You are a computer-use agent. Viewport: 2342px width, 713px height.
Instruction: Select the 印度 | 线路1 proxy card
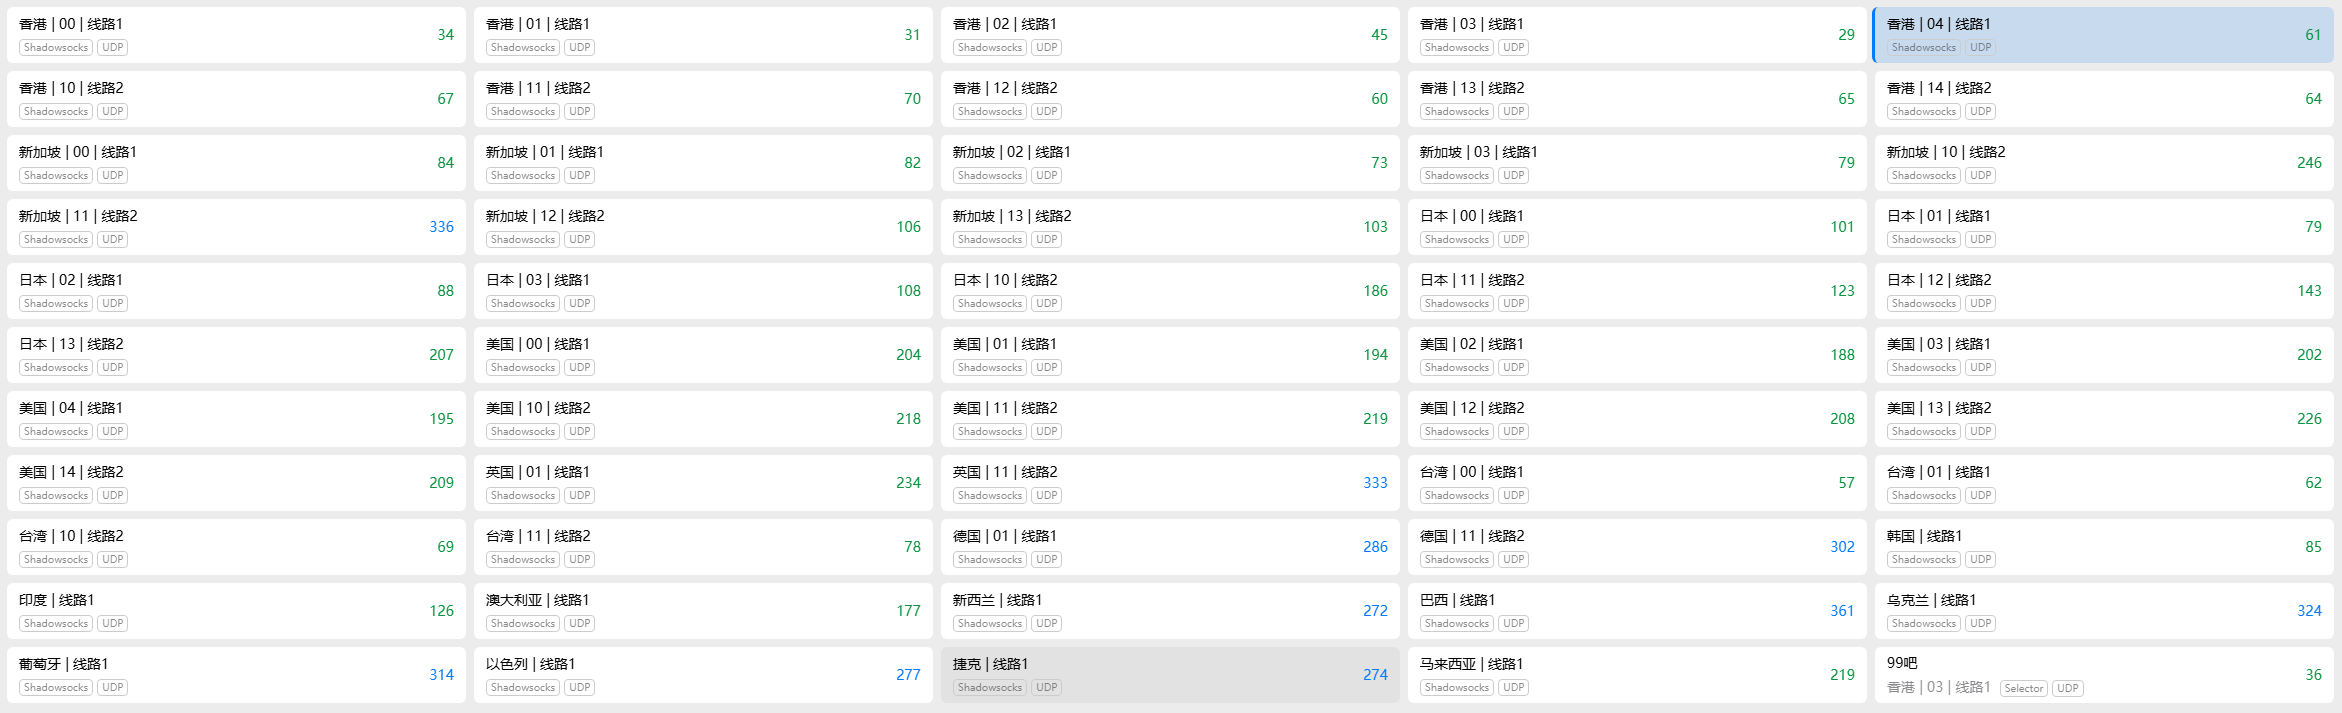(x=236, y=611)
